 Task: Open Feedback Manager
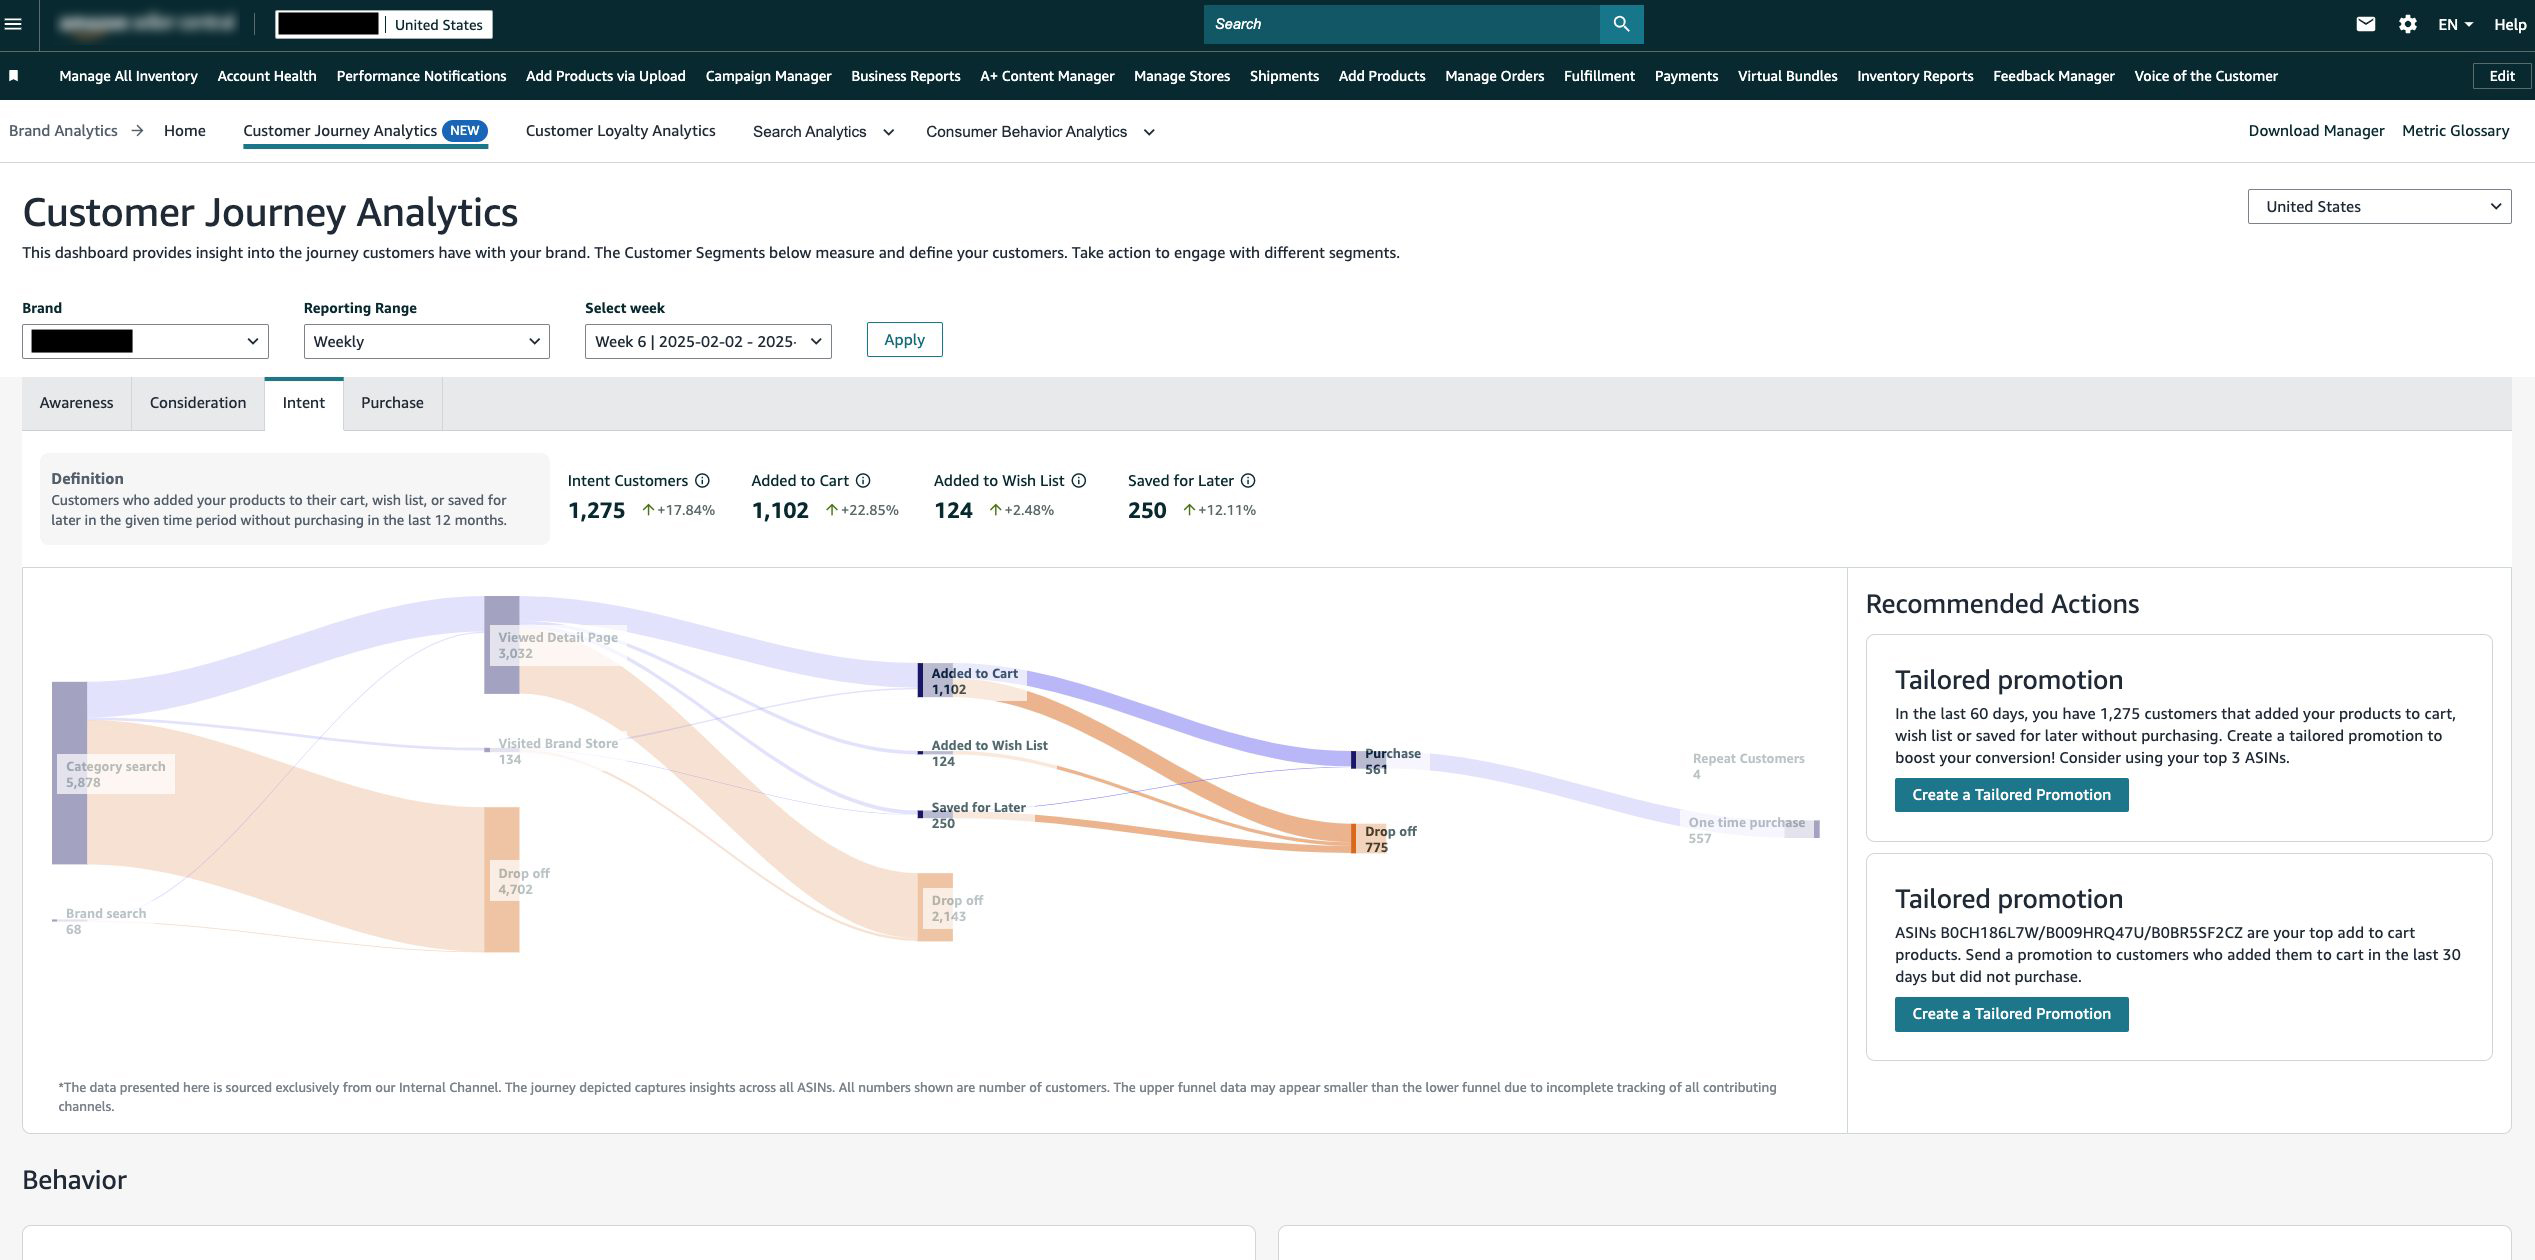[2053, 76]
